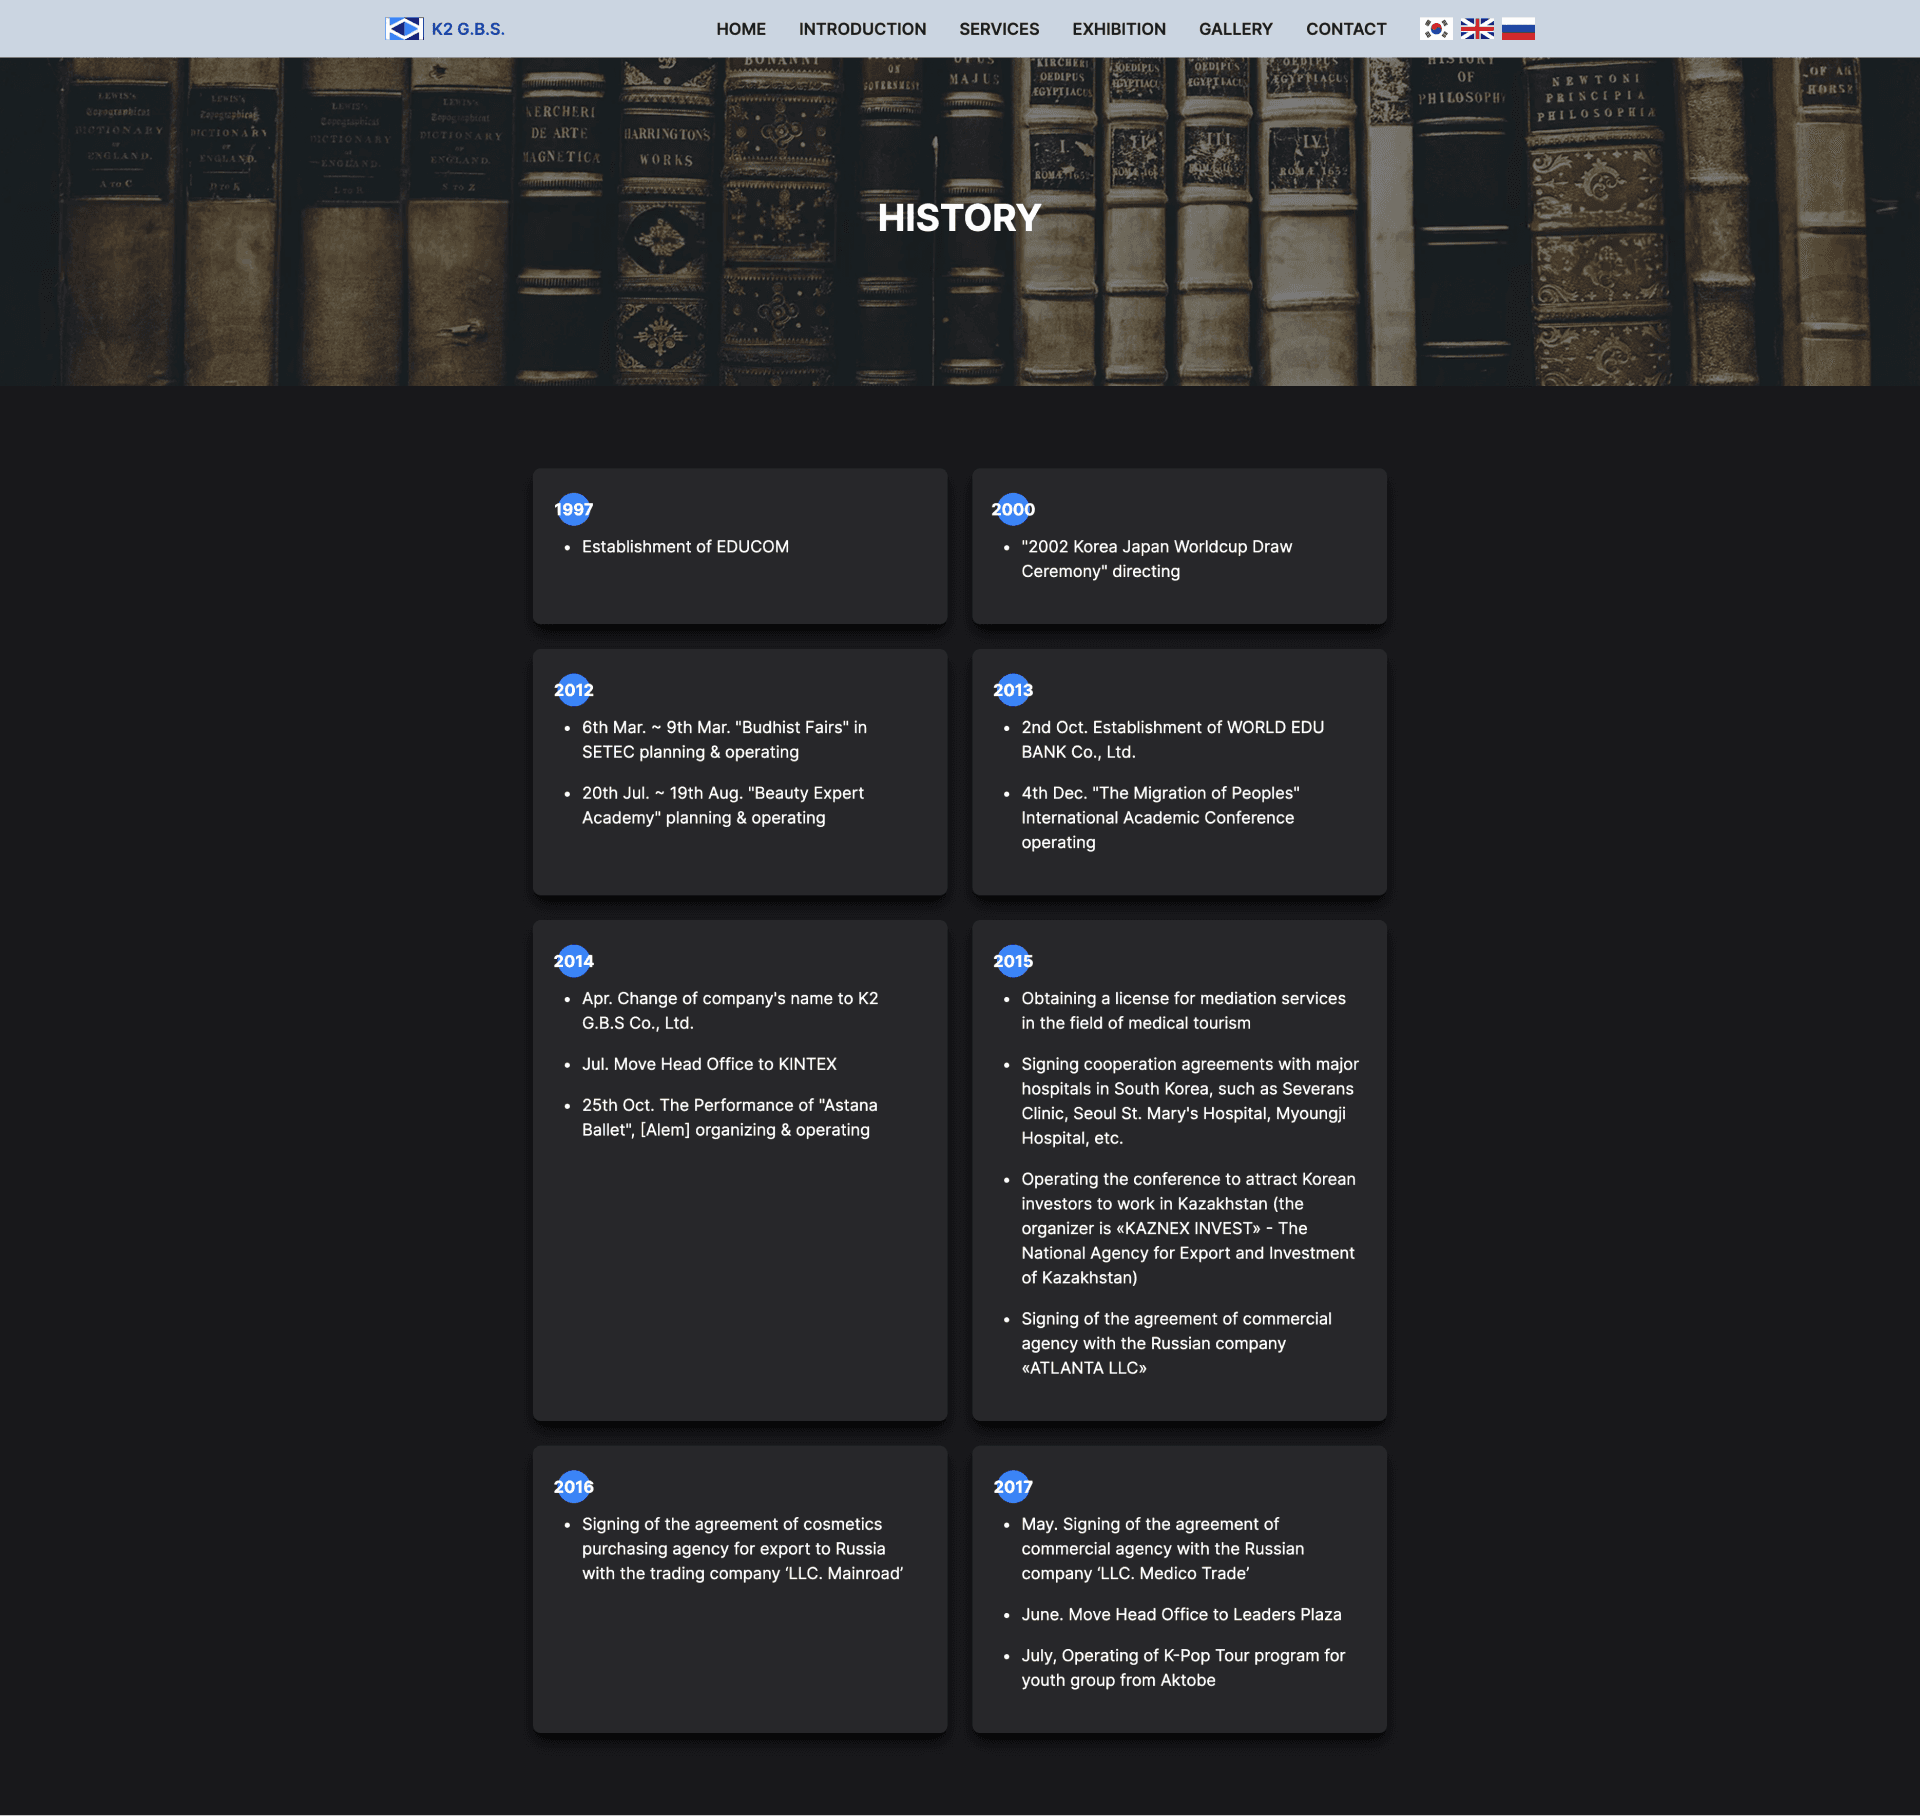This screenshot has height=1816, width=1920.
Task: Open the CONTACT menu item
Action: [1346, 29]
